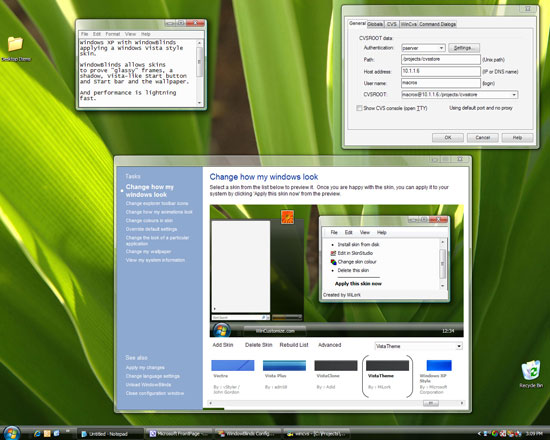Viewport: 550px width, 440px height.
Task: Click the skin list horizontal scrollbar thumb
Action: tap(431, 403)
